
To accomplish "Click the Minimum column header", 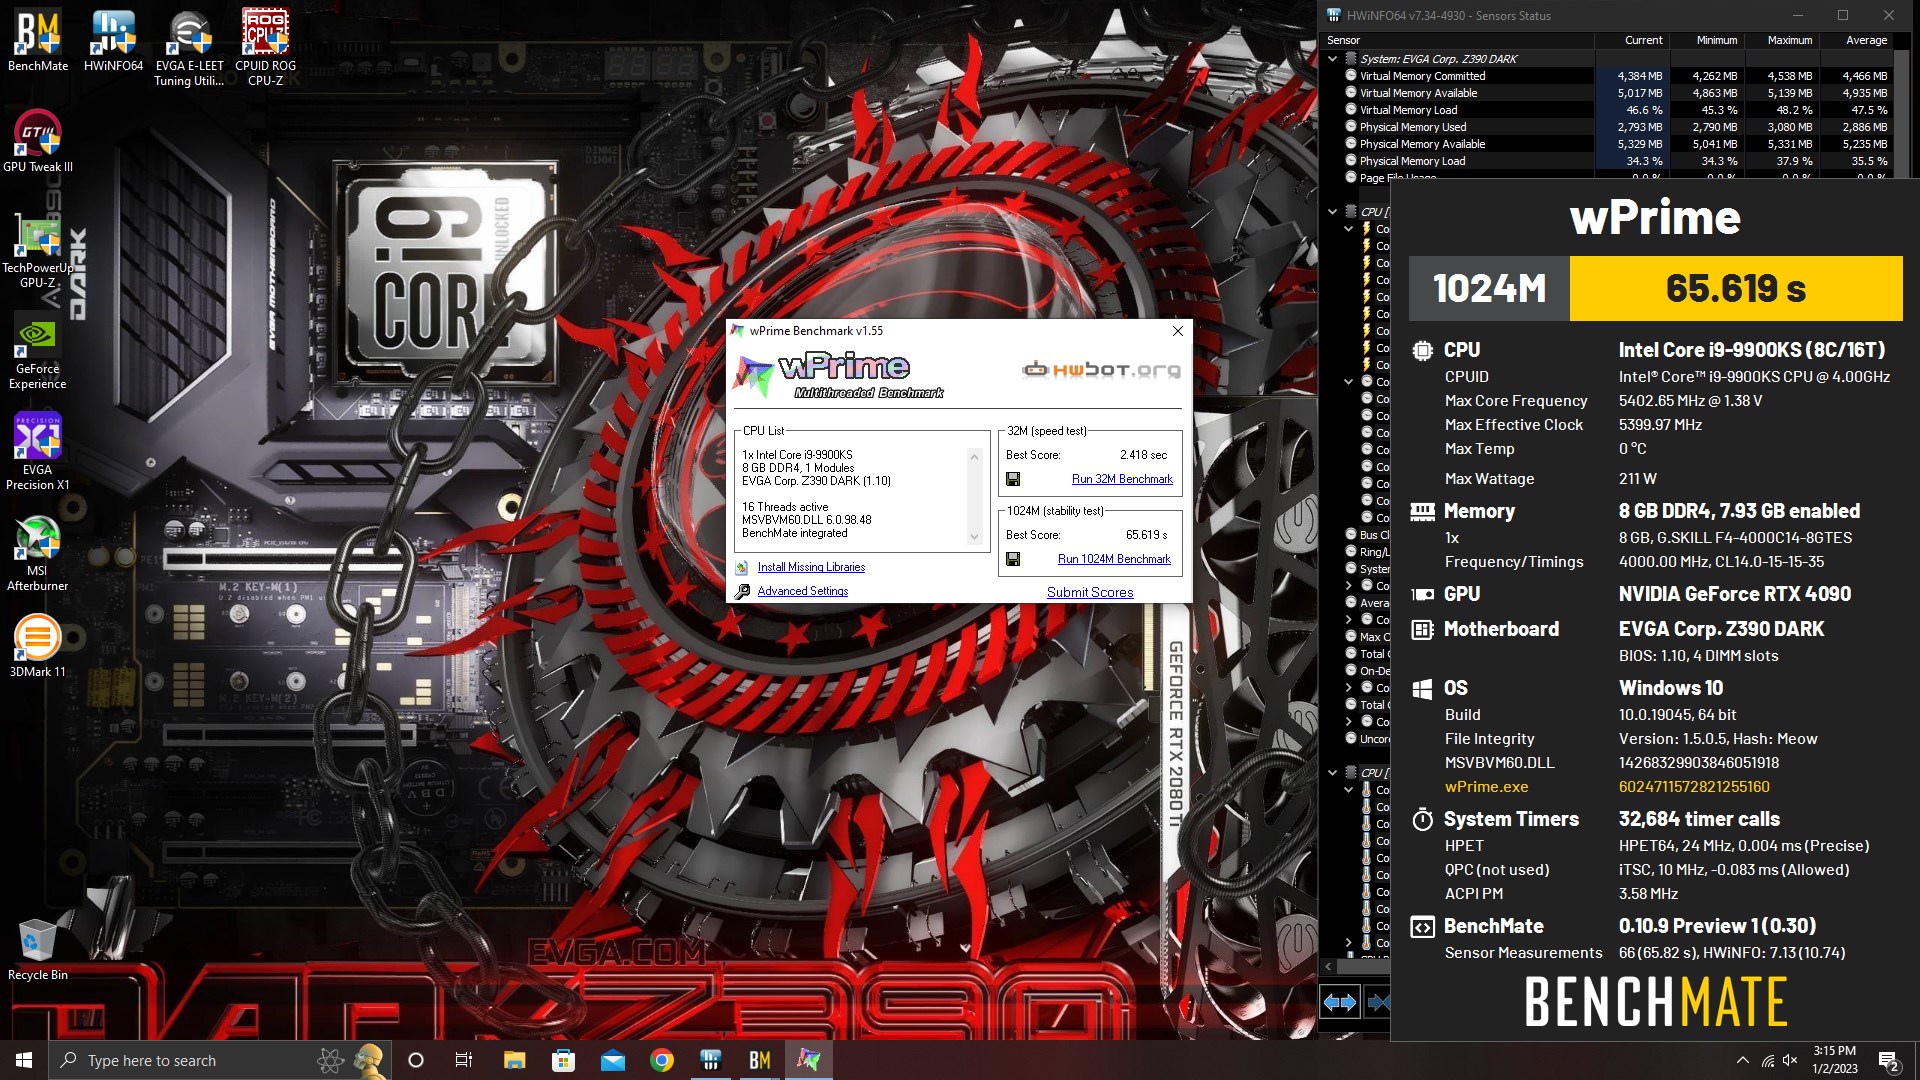I will coord(1705,40).
